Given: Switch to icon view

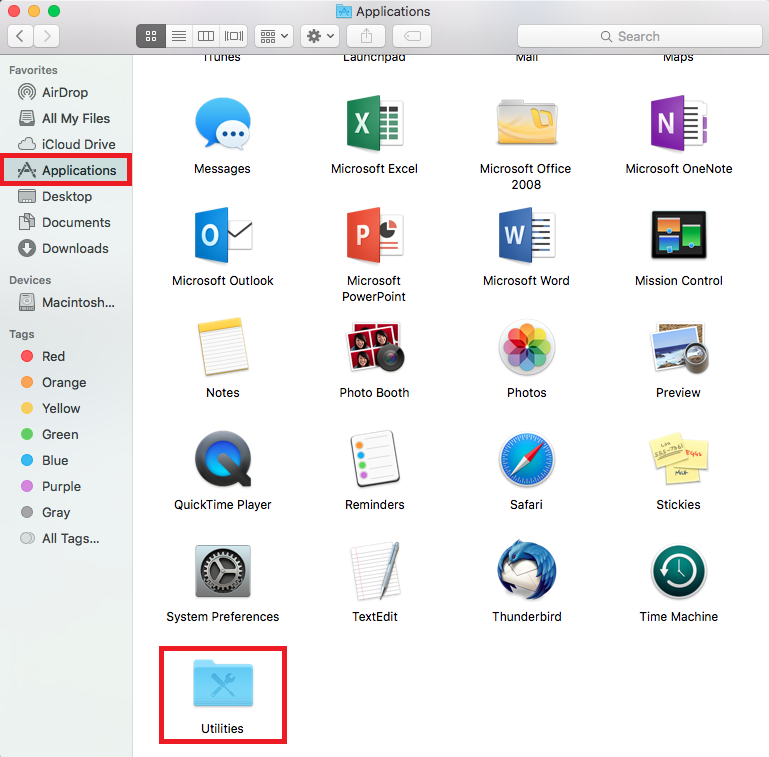Looking at the screenshot, I should [x=151, y=36].
